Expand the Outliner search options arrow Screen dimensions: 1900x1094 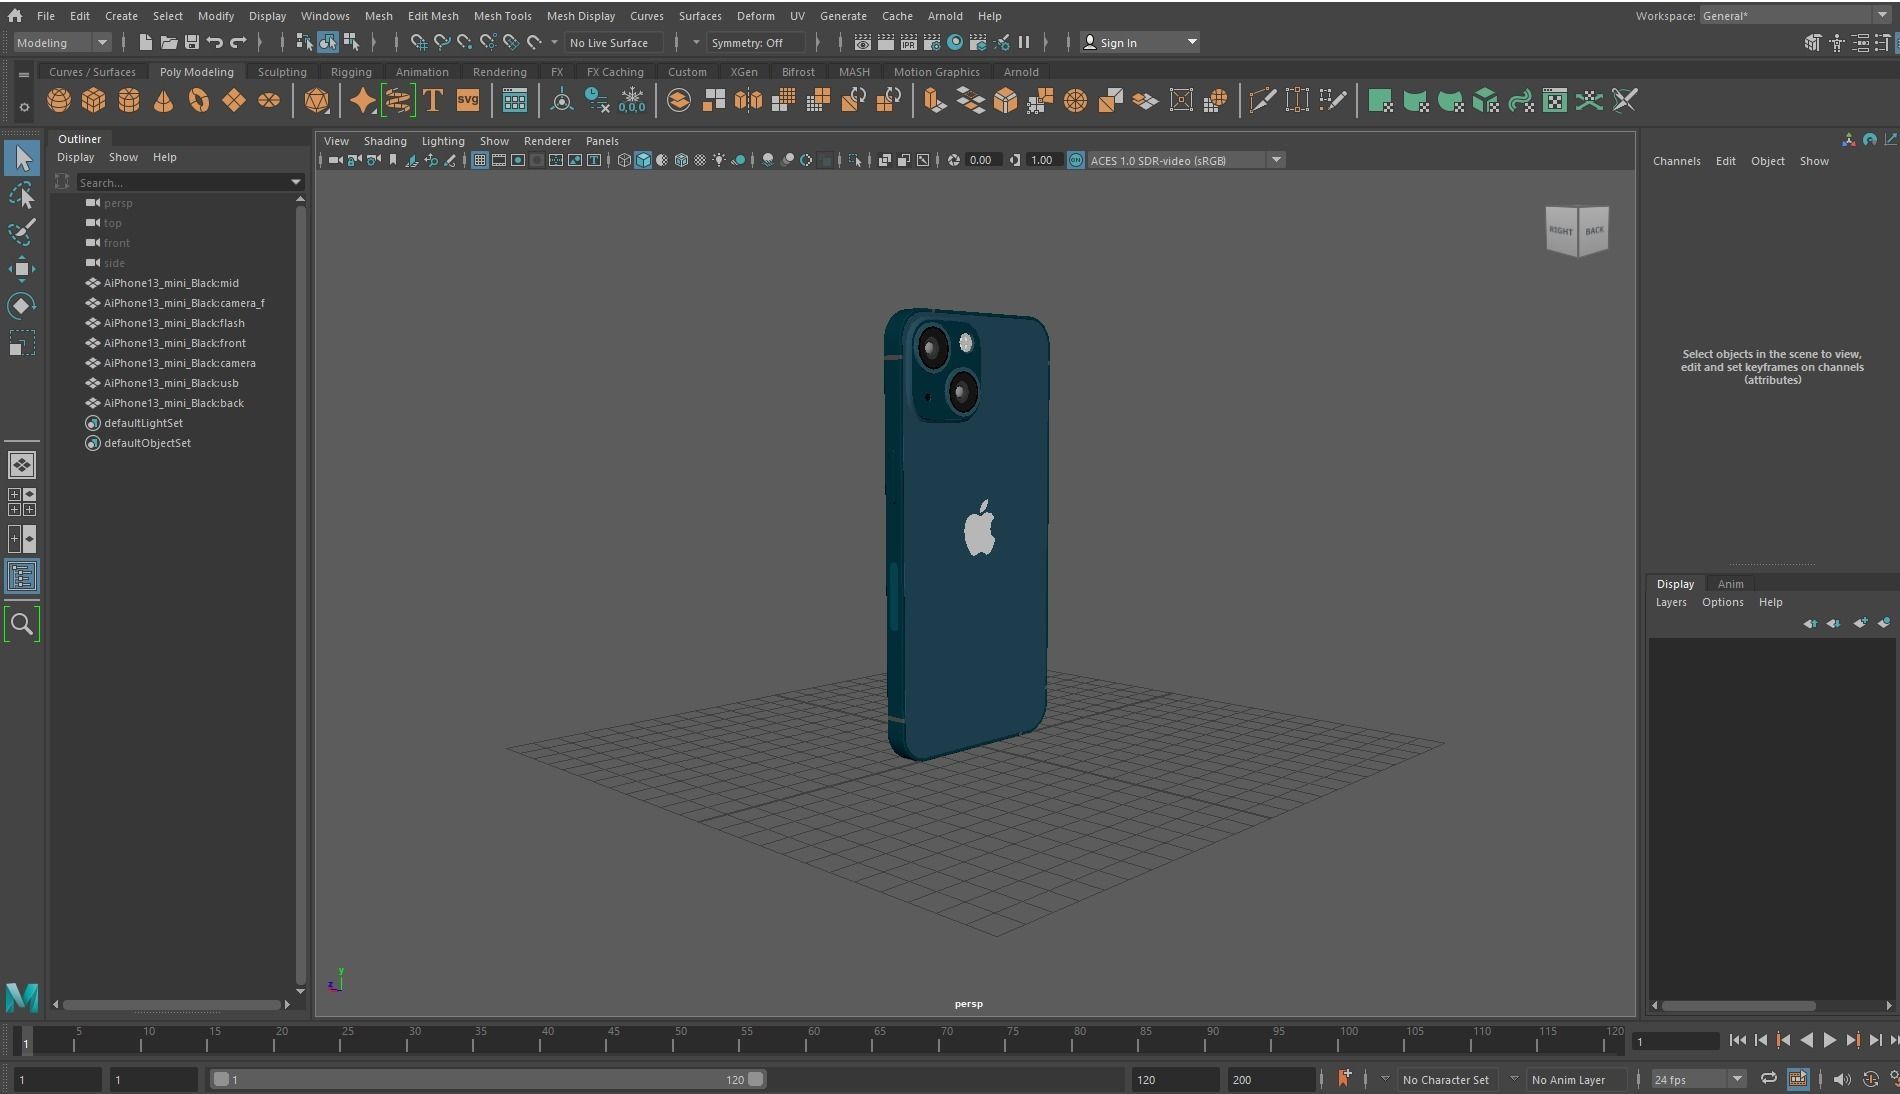point(296,182)
